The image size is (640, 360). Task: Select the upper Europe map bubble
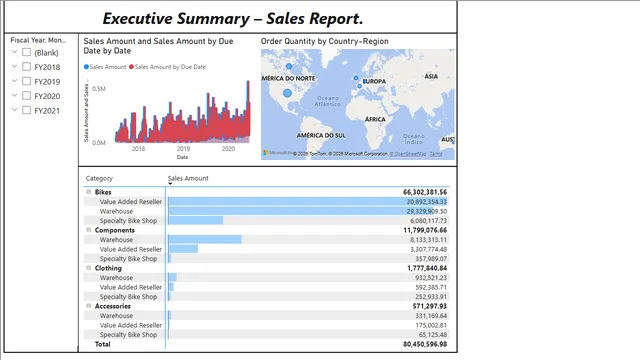(x=356, y=78)
